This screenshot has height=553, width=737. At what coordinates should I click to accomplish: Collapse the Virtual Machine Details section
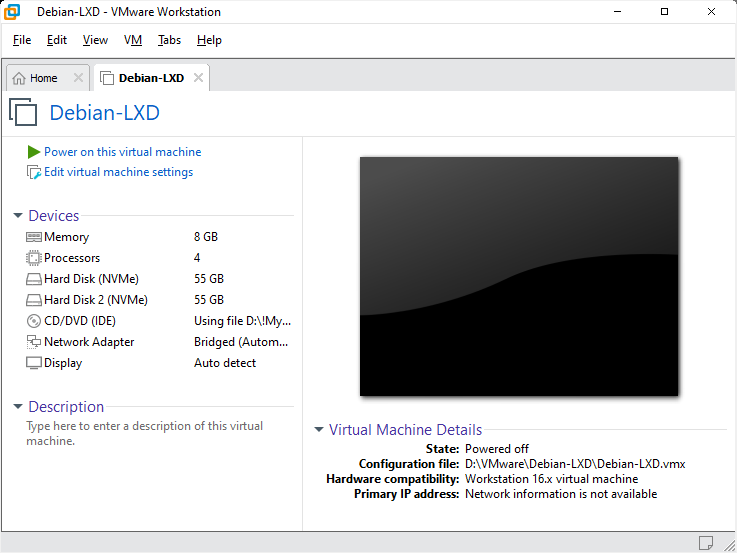click(x=319, y=429)
